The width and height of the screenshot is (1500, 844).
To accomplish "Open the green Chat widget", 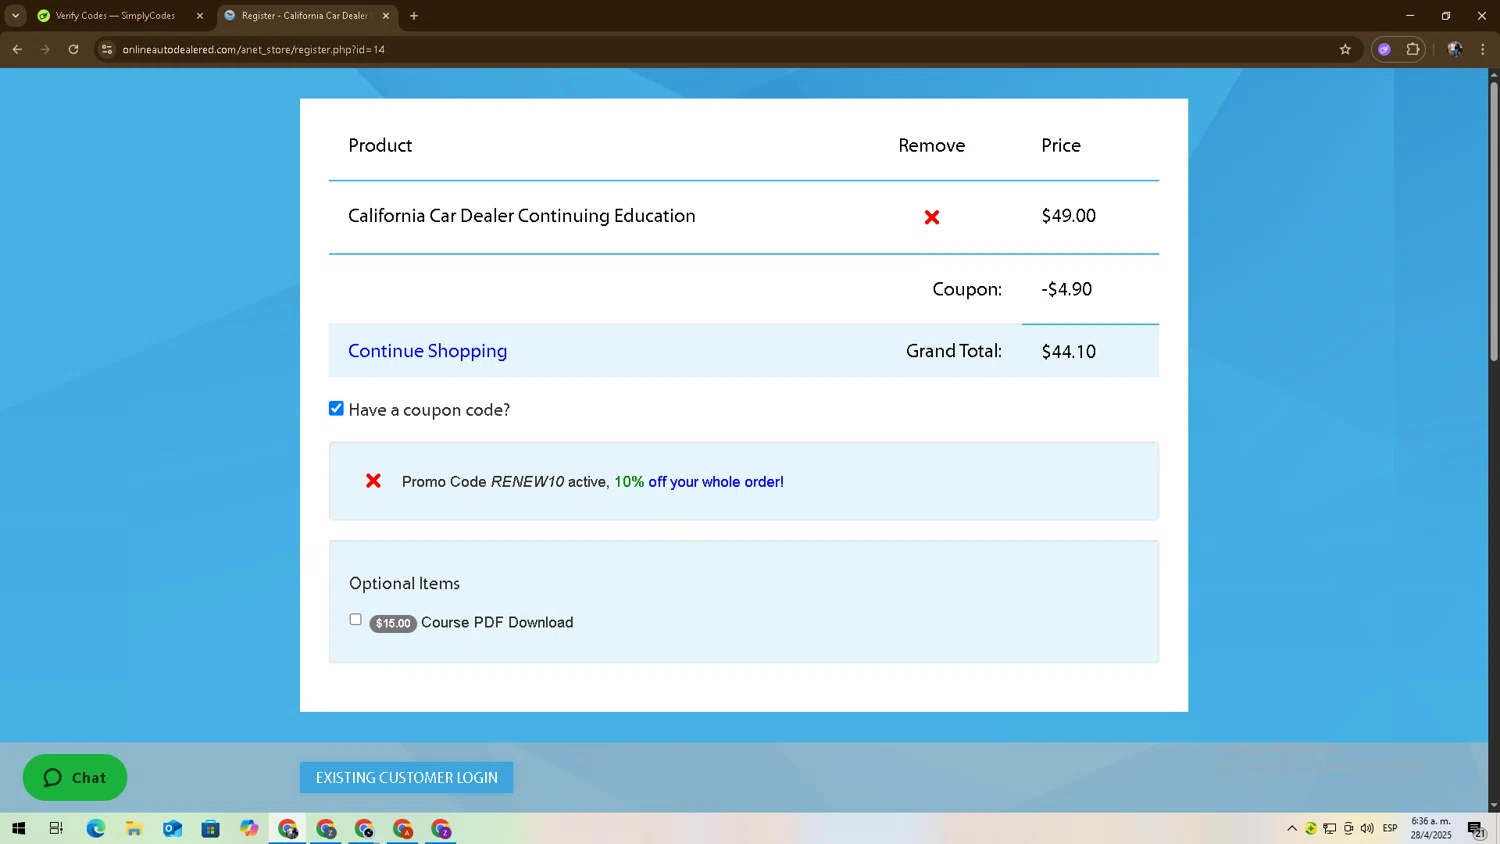I will 75,777.
